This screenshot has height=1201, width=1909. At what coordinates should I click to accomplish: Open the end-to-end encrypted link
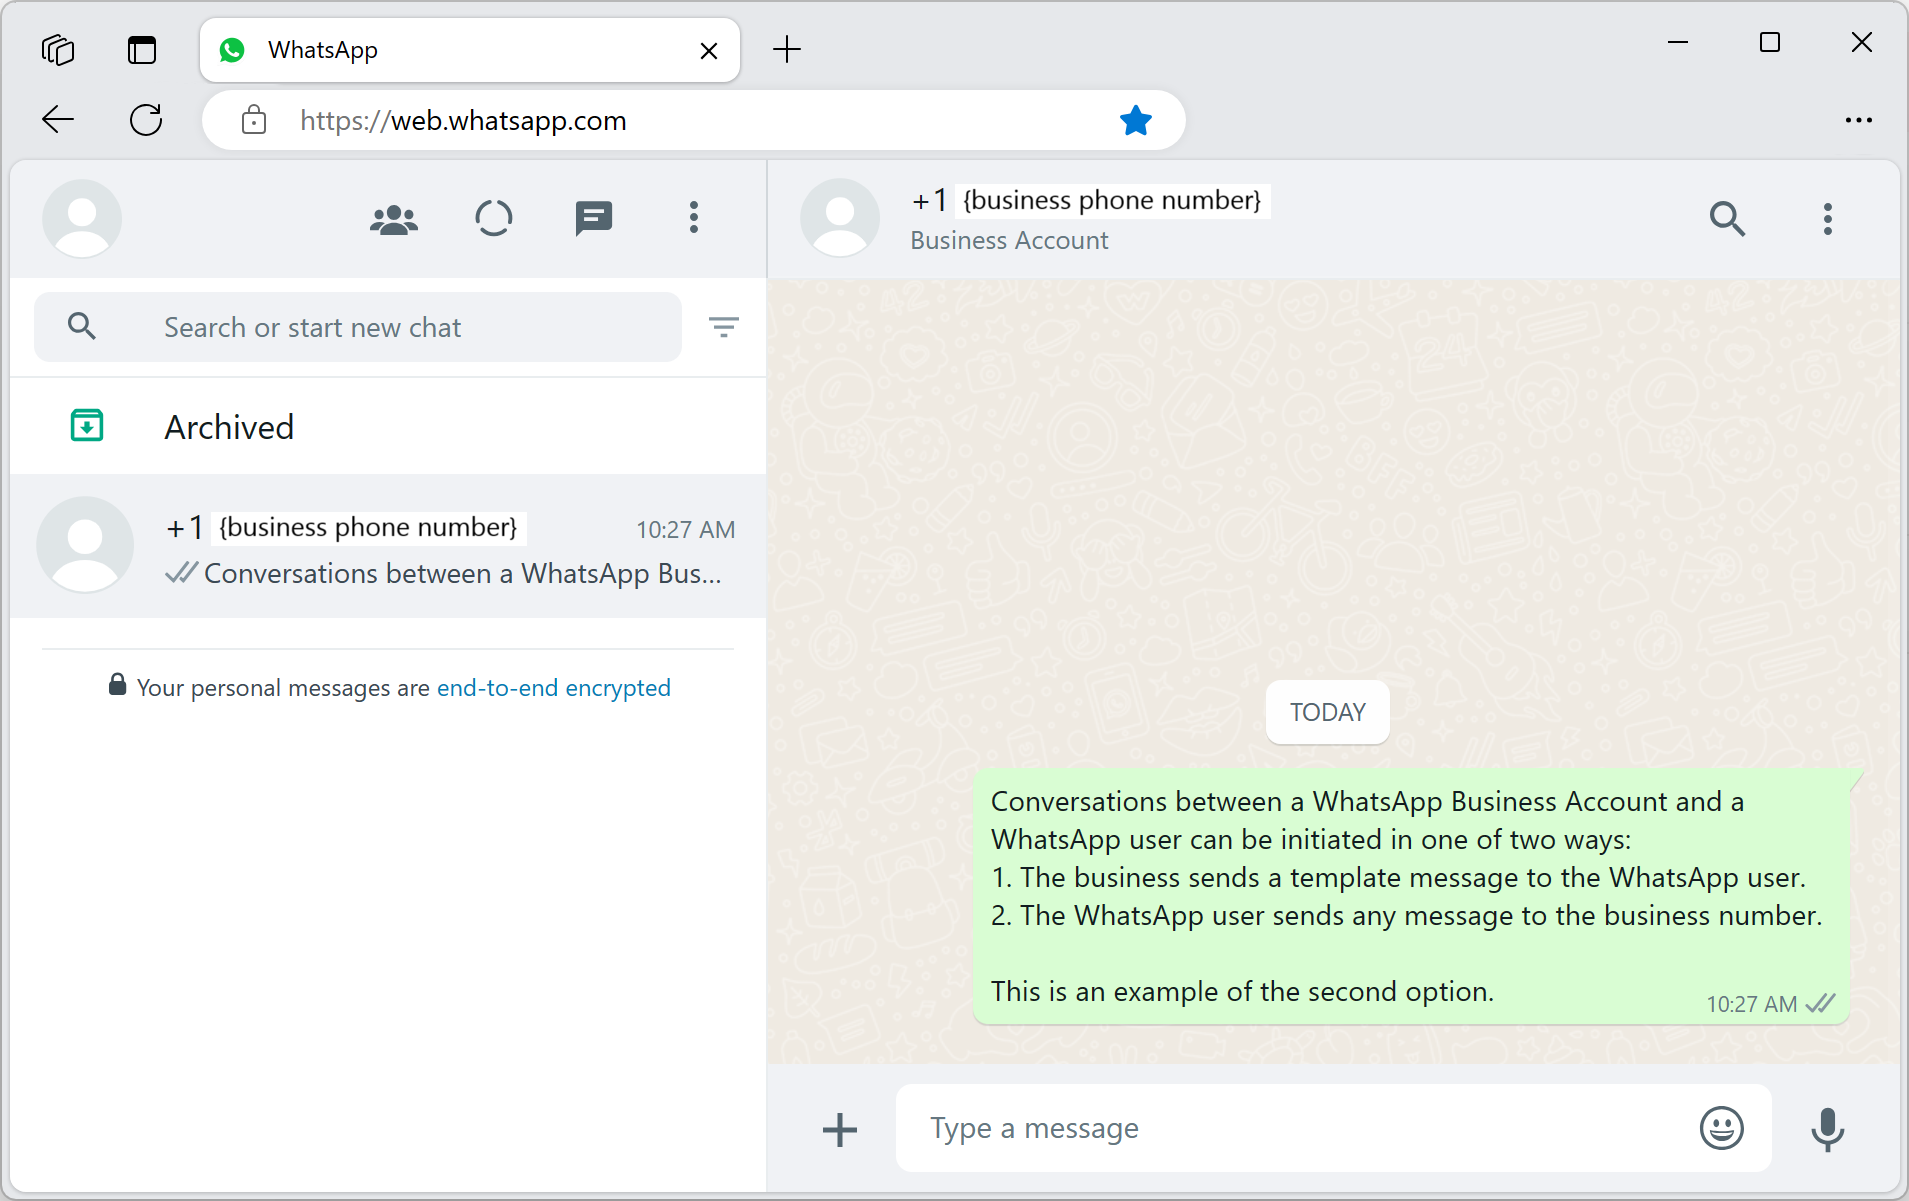tap(553, 688)
